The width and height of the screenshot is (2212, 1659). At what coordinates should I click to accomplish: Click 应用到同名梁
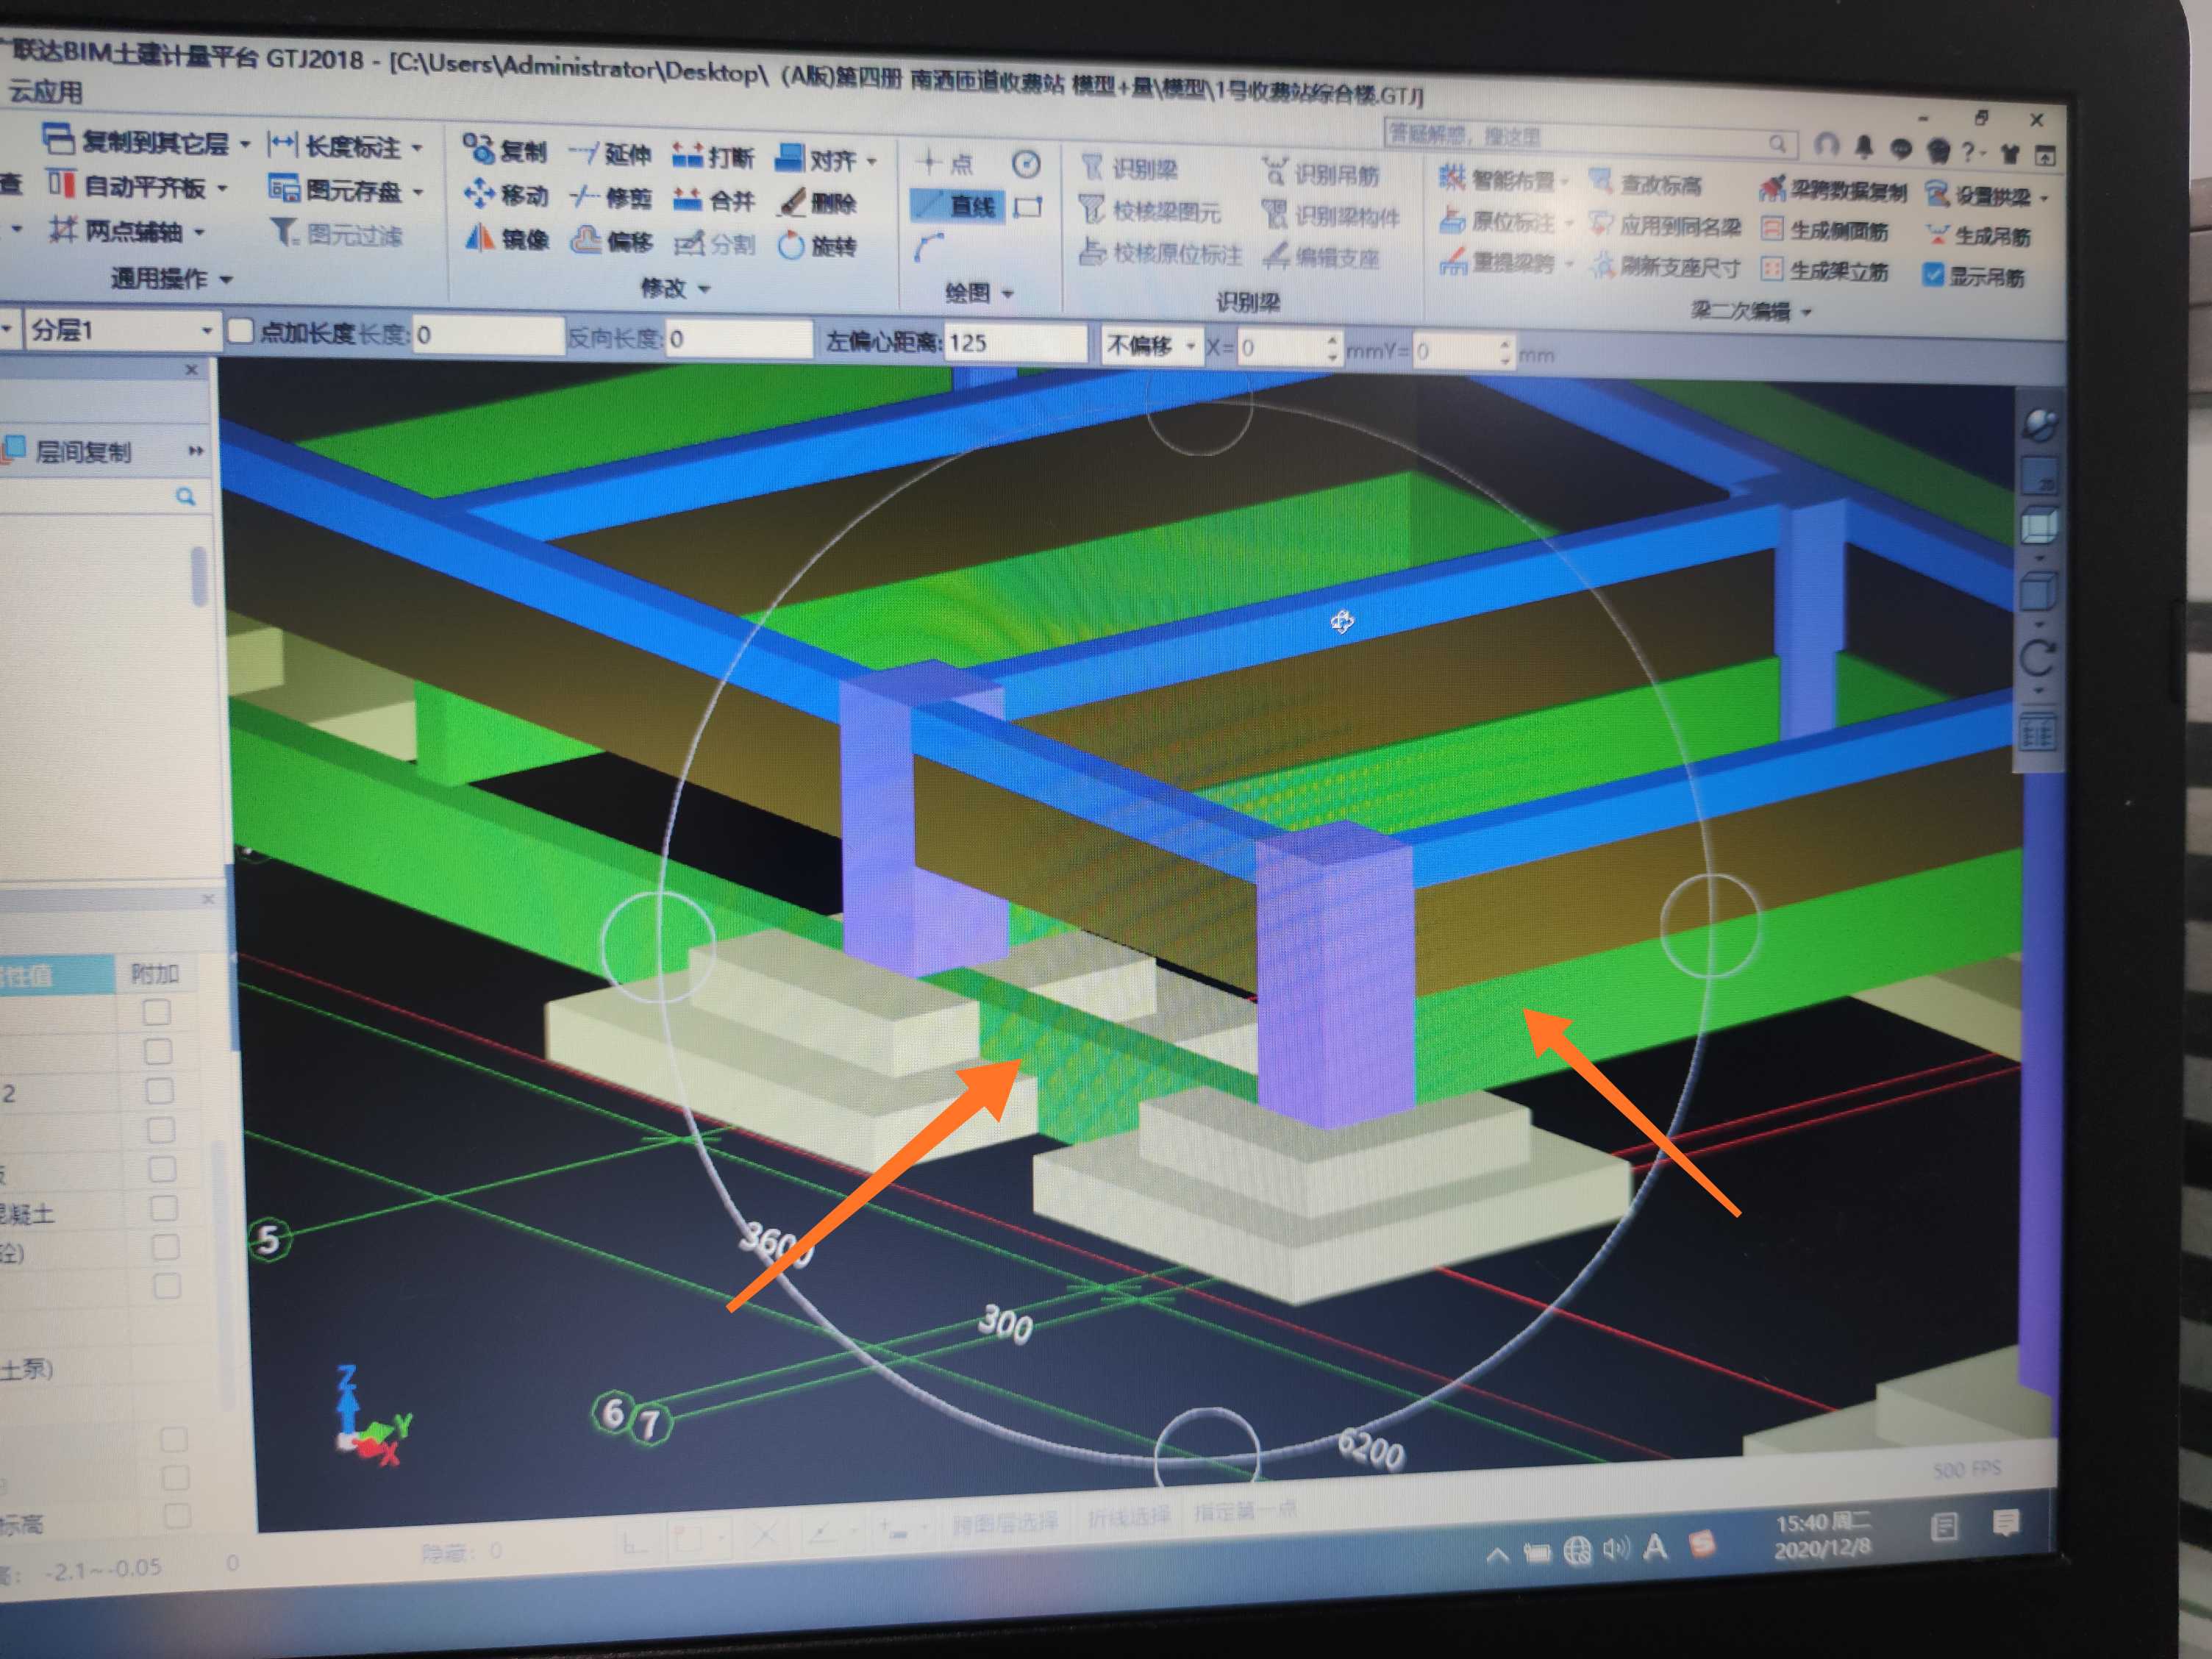[x=1666, y=226]
